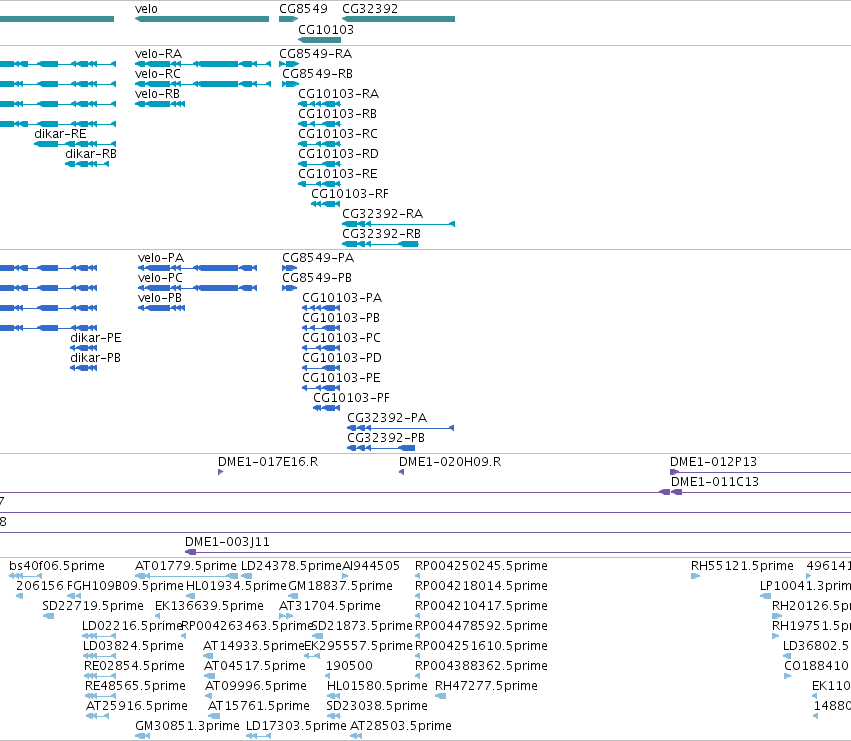Click the GM18837.5prime EST label
Viewport: 851px width, 741px height.
point(340,586)
